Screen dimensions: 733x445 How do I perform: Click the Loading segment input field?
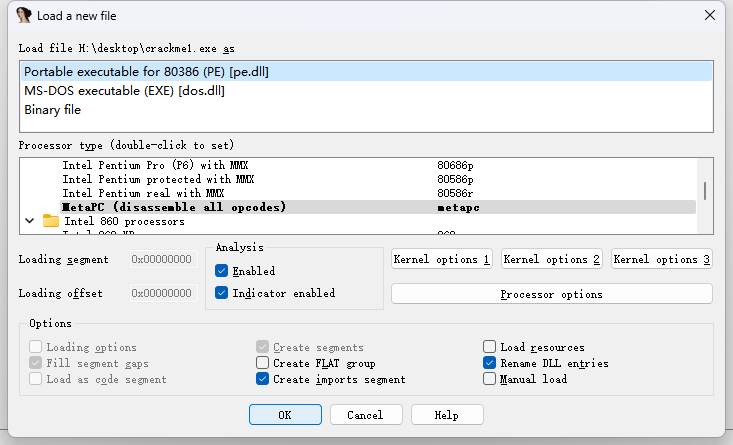[x=164, y=259]
